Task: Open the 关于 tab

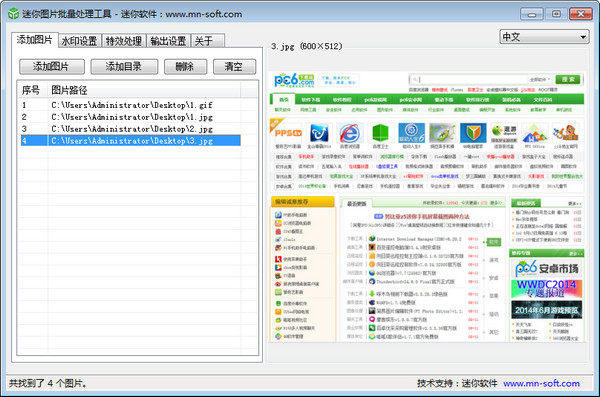Action: pos(207,41)
